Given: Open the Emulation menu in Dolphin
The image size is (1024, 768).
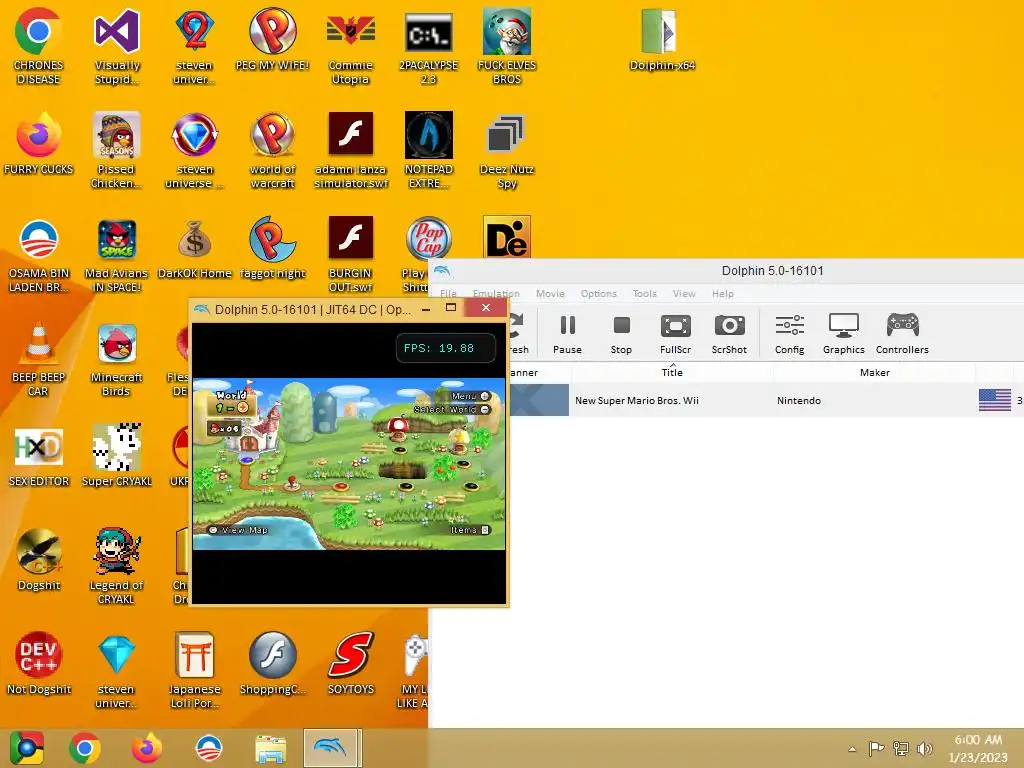Looking at the screenshot, I should click(x=496, y=293).
